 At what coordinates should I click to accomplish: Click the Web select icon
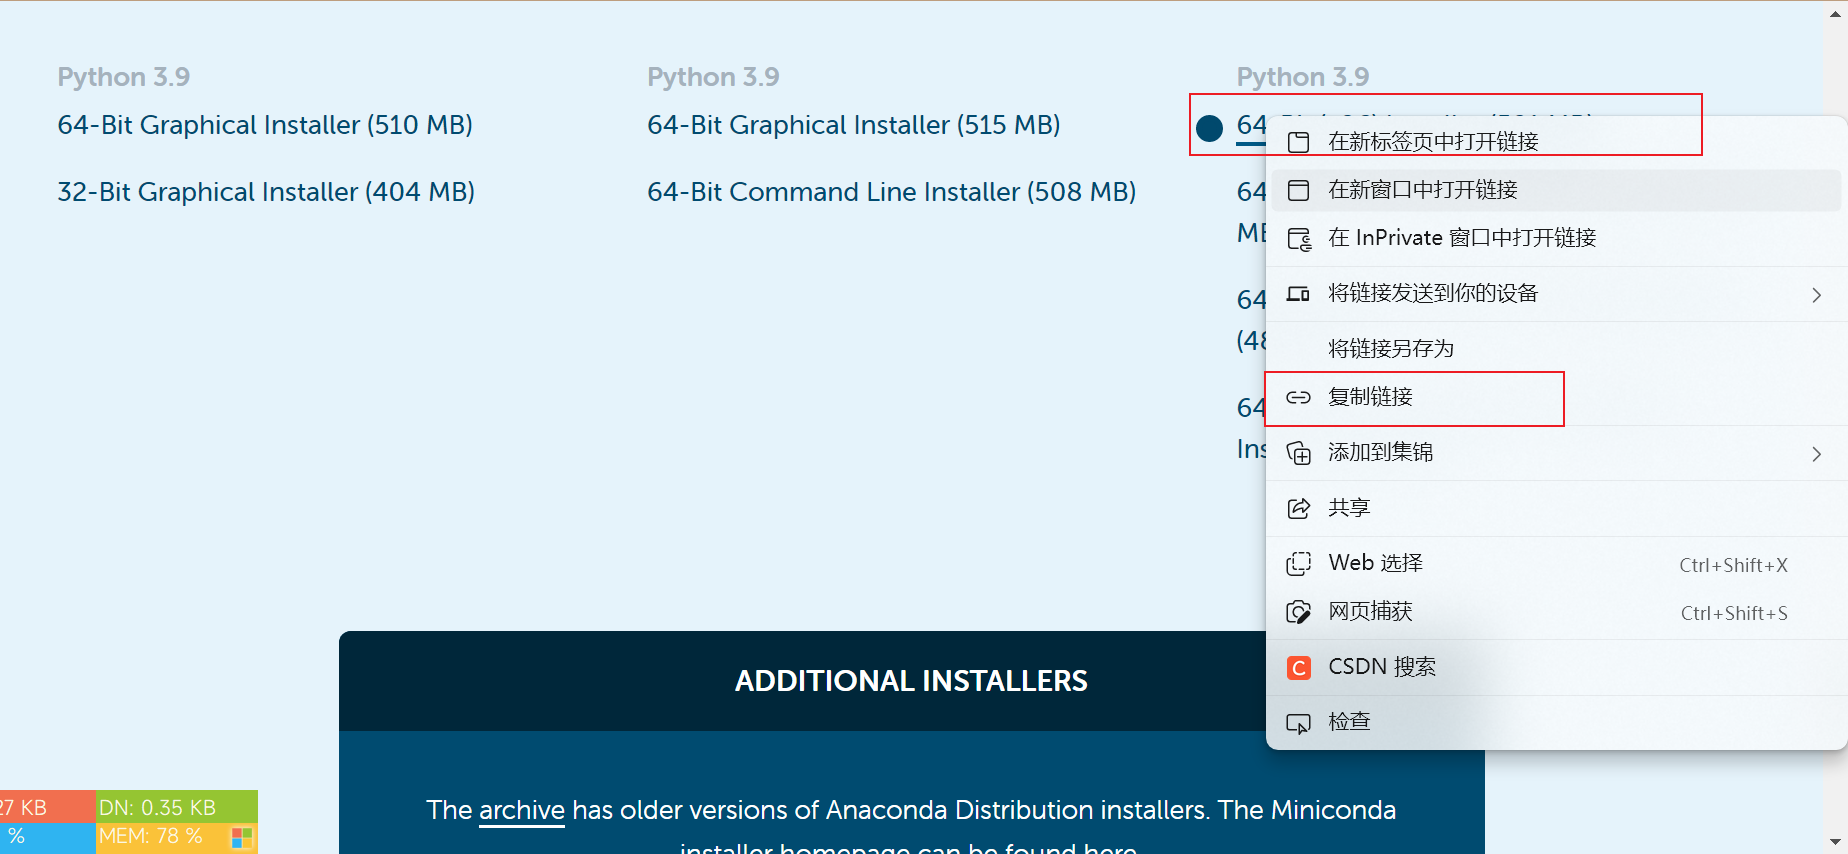(1298, 563)
